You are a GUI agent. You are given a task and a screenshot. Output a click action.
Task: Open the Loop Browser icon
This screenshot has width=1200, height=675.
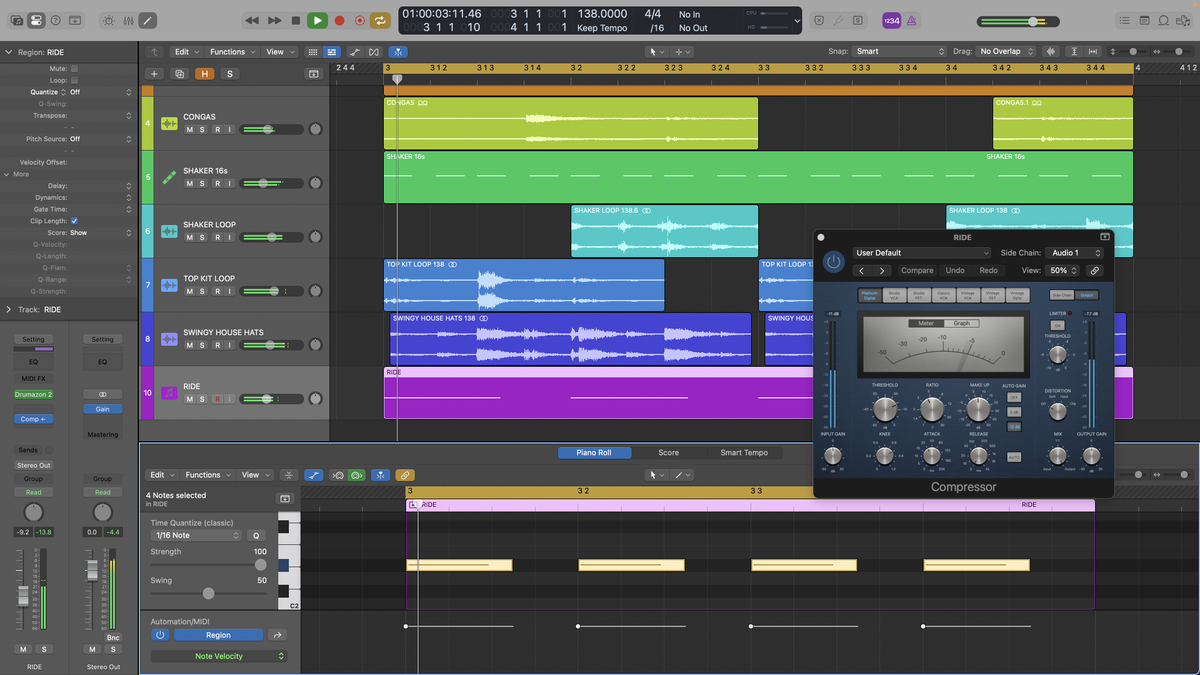1165,20
